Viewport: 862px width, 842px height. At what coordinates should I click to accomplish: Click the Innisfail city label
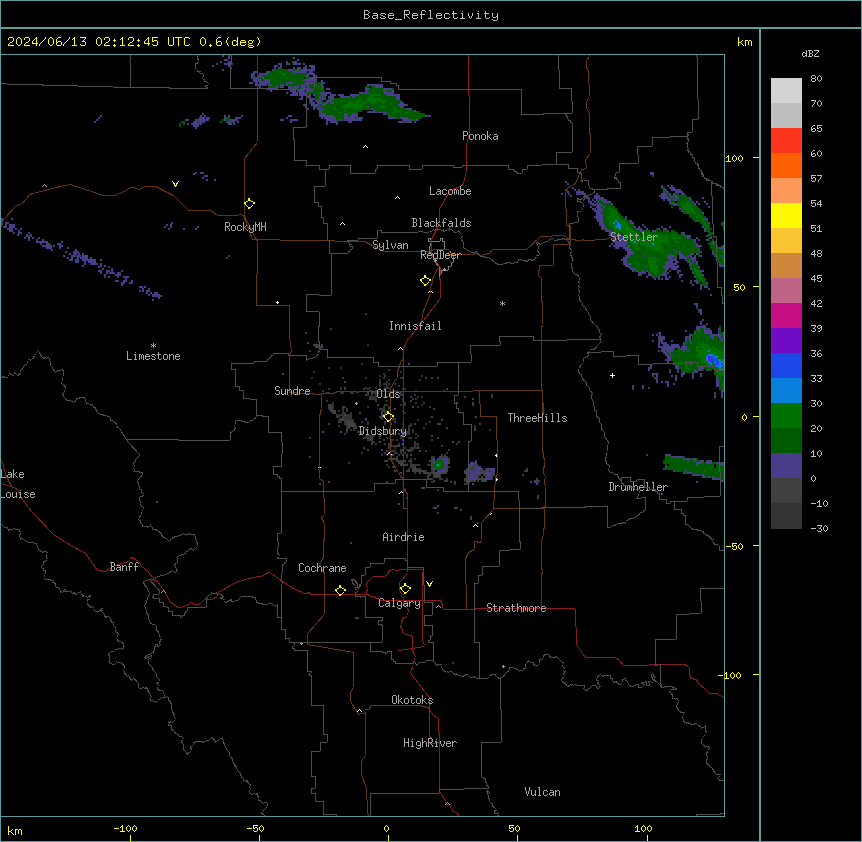coord(415,326)
